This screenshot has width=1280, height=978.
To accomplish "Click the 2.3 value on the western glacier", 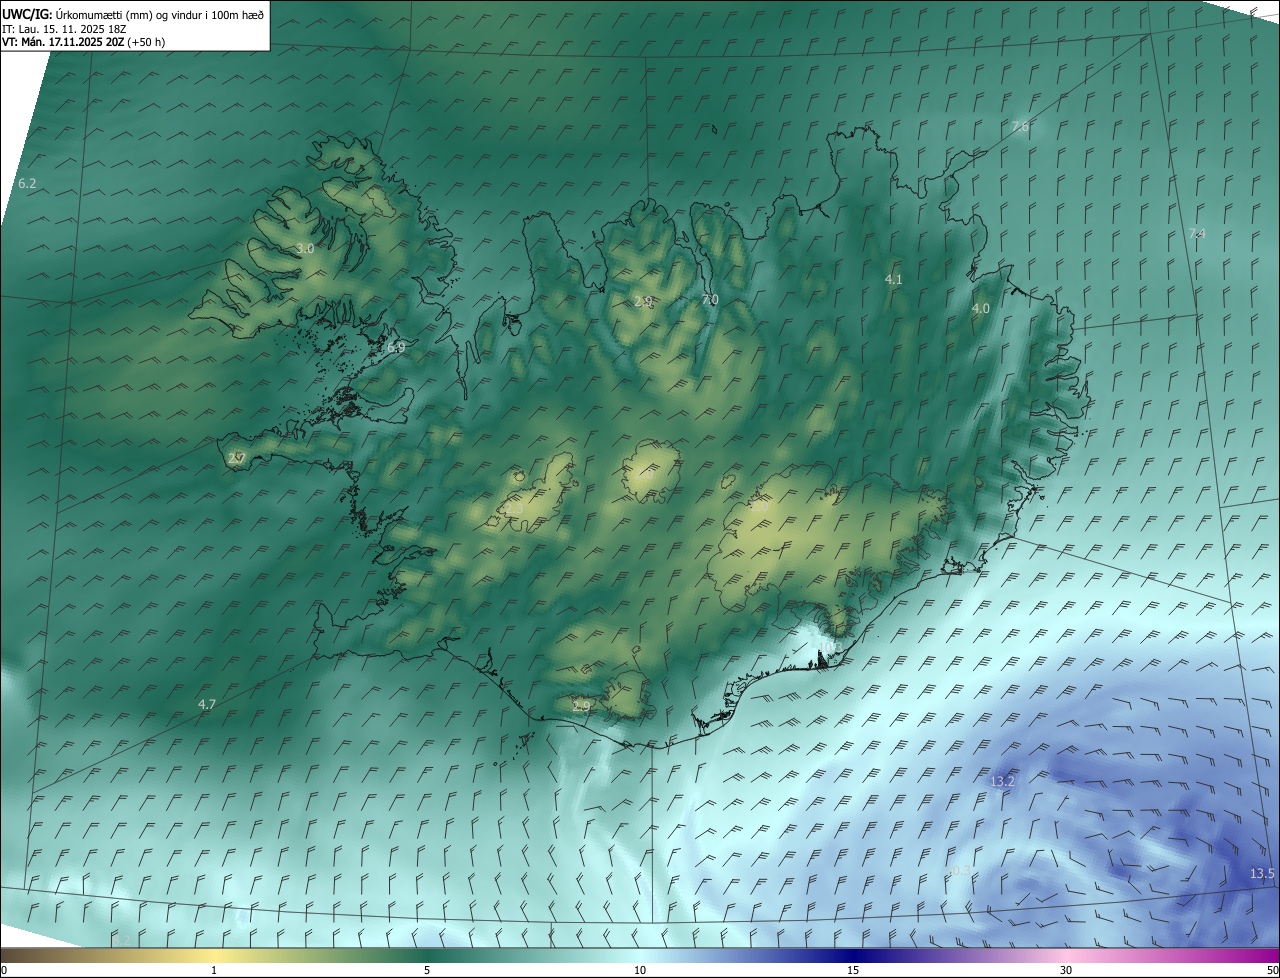I will point(514,510).
